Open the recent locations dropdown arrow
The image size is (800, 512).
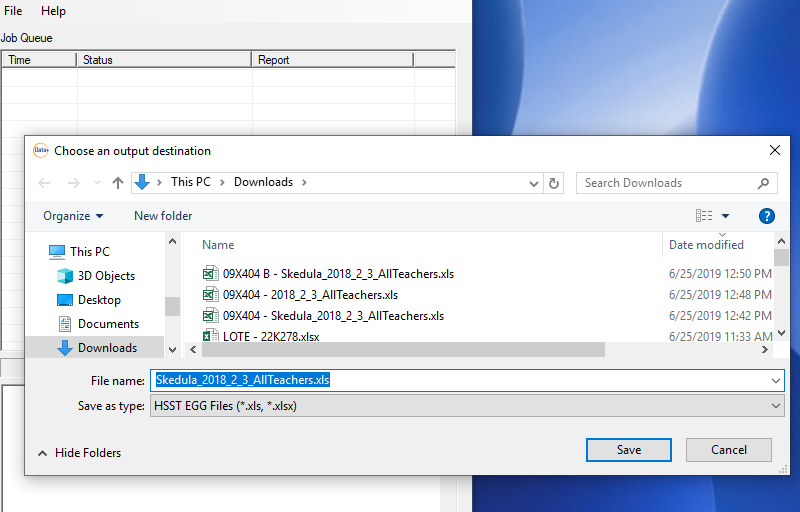tap(97, 183)
